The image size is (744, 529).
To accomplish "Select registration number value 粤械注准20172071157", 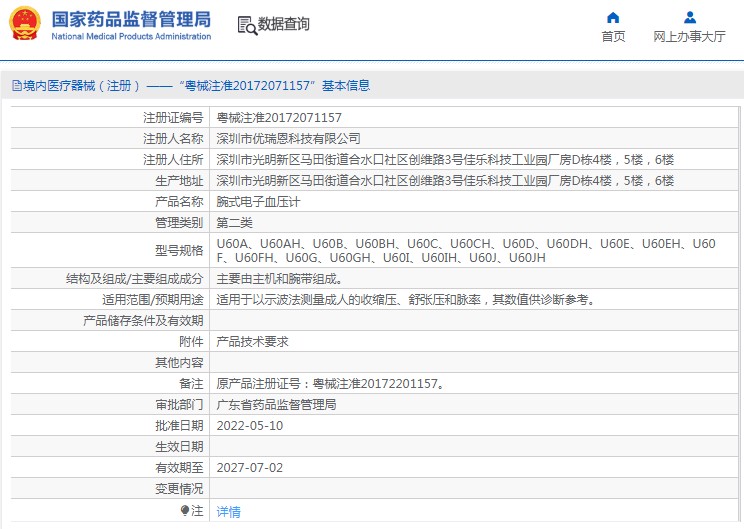I will [279, 118].
